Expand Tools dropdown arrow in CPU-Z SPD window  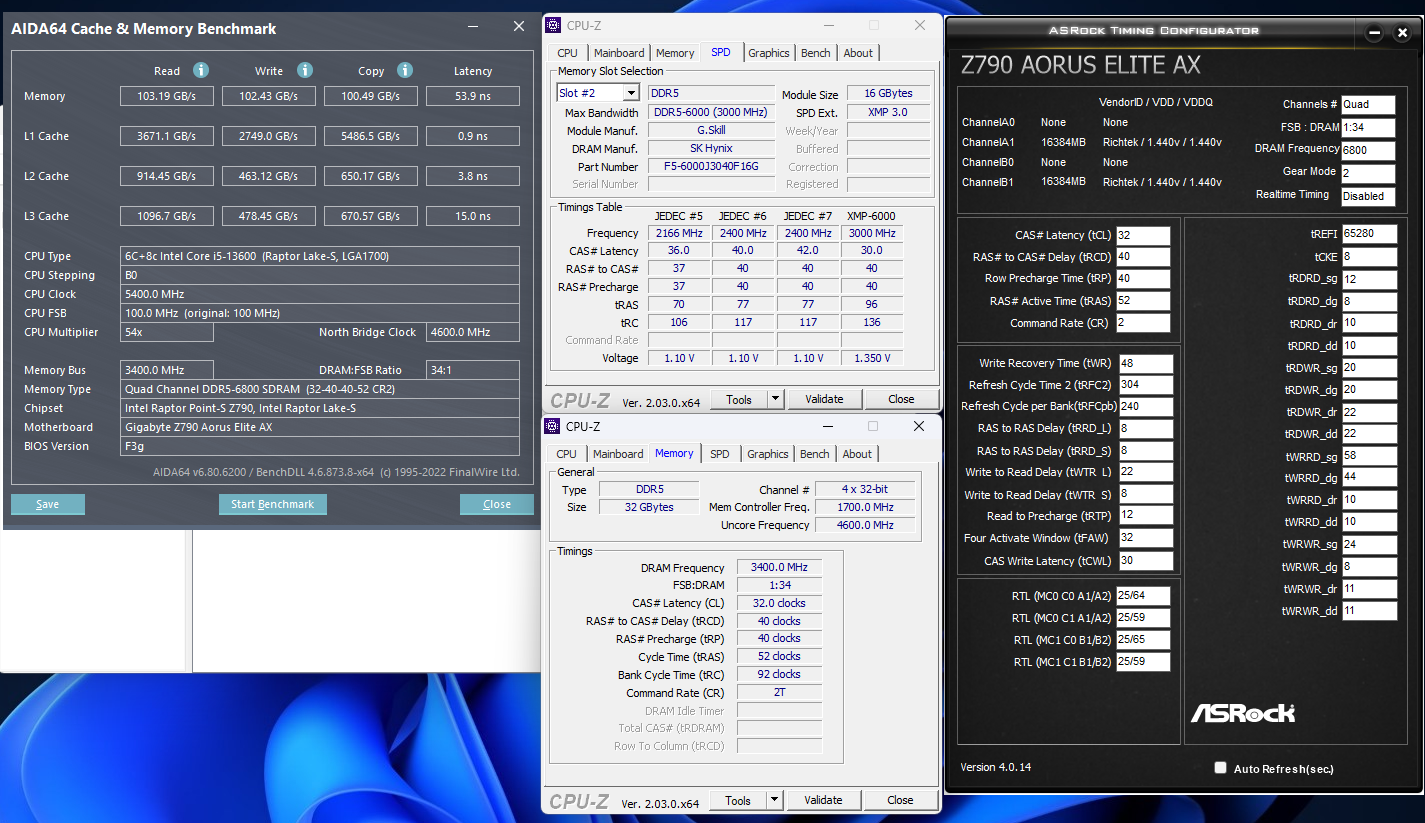click(x=775, y=399)
